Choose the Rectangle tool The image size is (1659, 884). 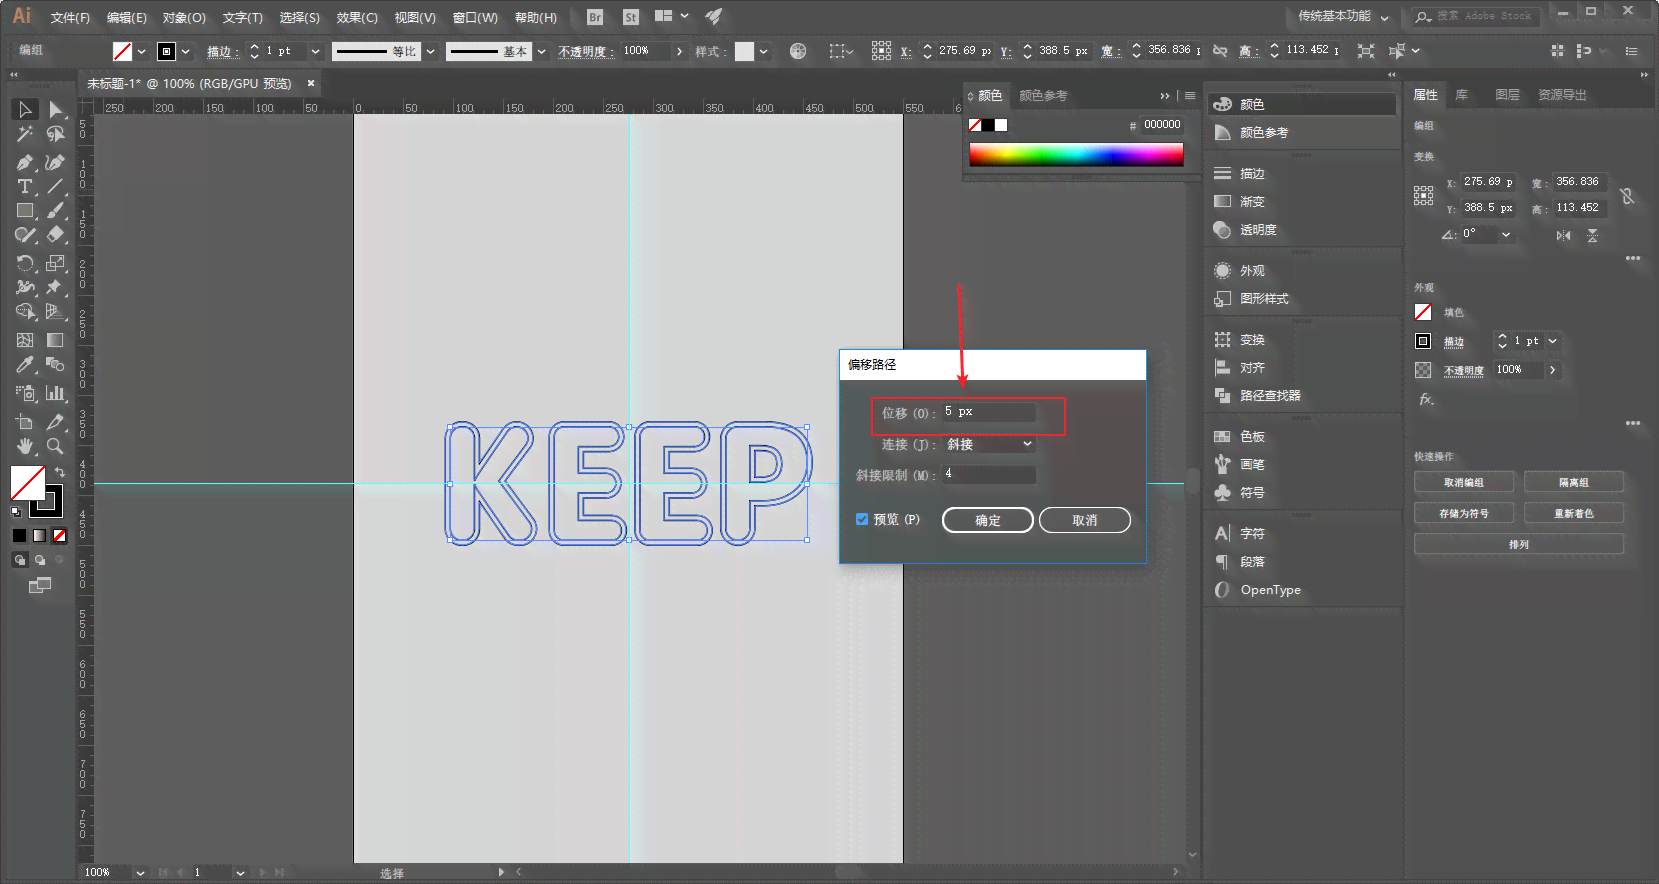tap(25, 211)
